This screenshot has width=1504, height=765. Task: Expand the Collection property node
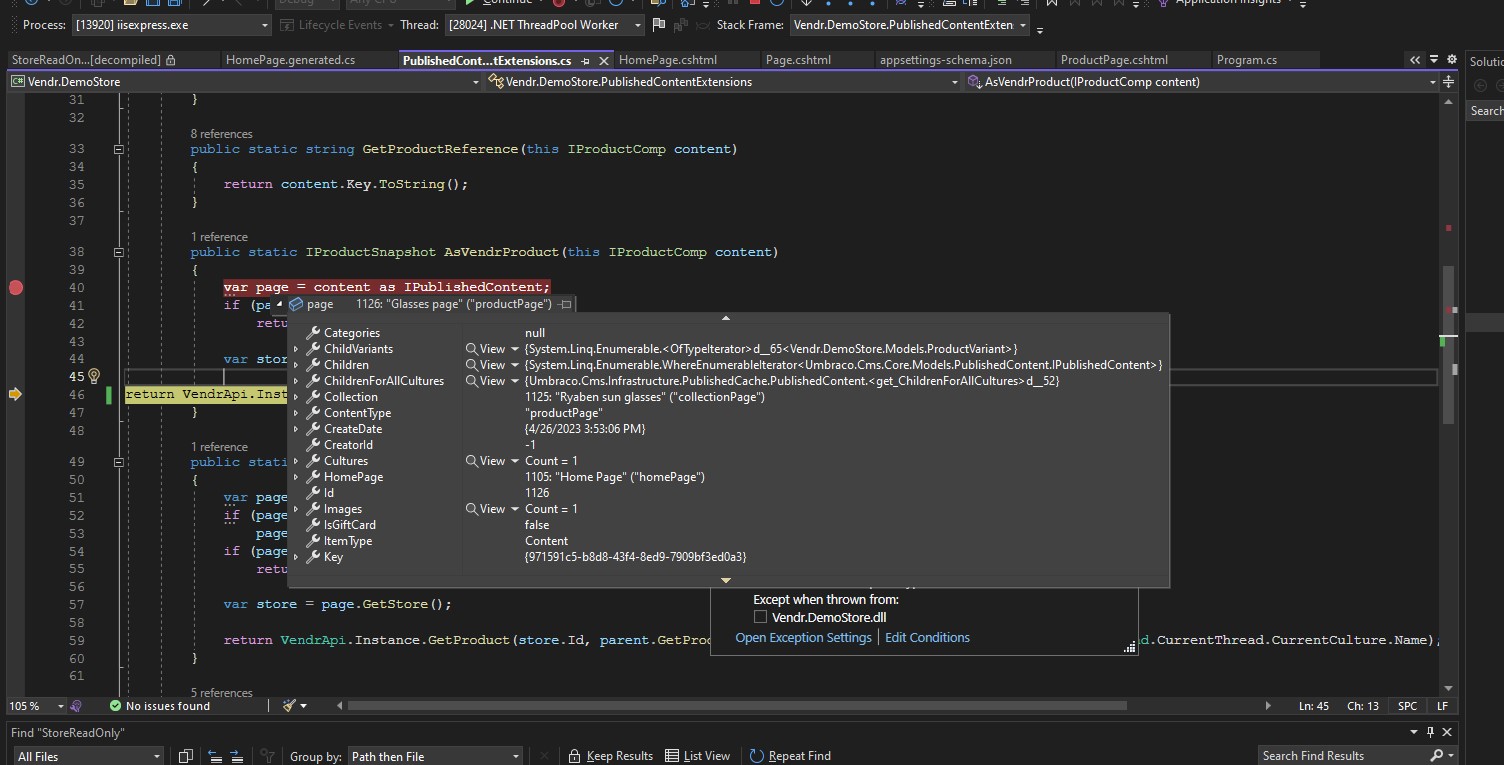tap(296, 397)
